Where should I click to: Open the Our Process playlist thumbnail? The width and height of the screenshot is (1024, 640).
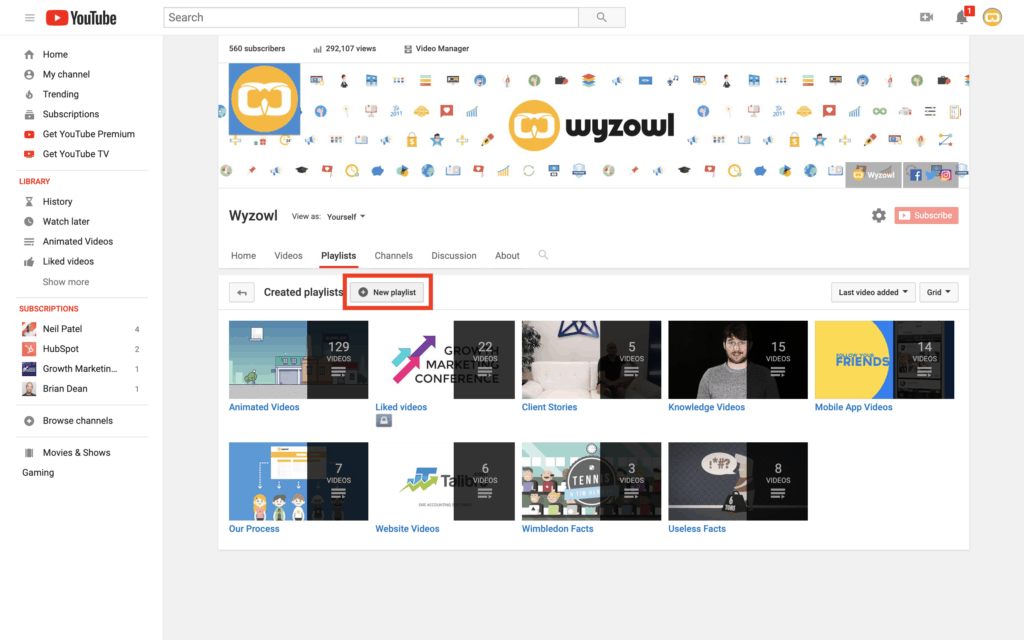coord(298,481)
